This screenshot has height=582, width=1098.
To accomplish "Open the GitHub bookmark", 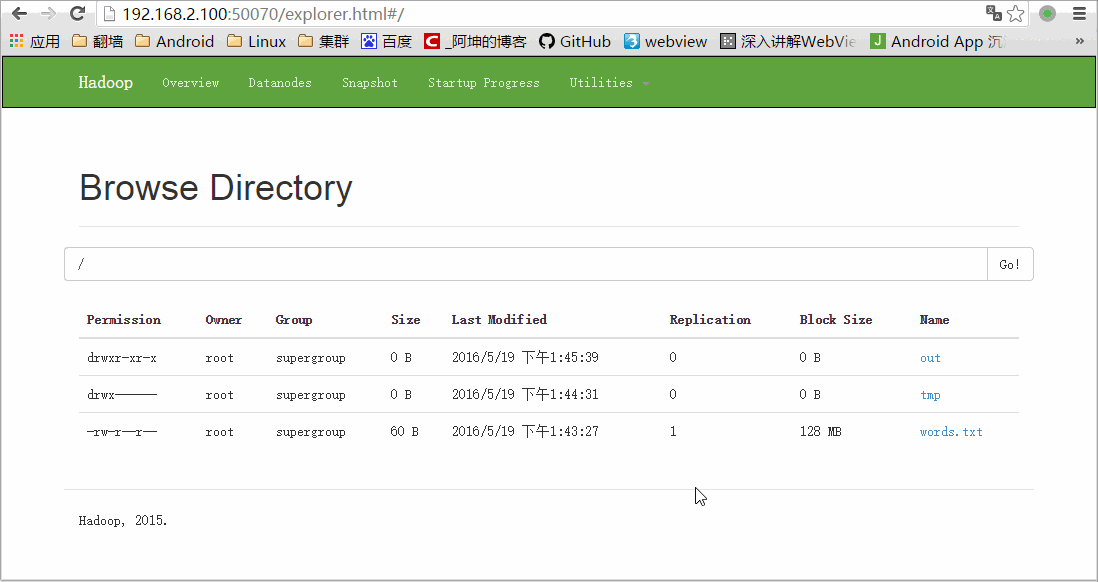I will 575,41.
